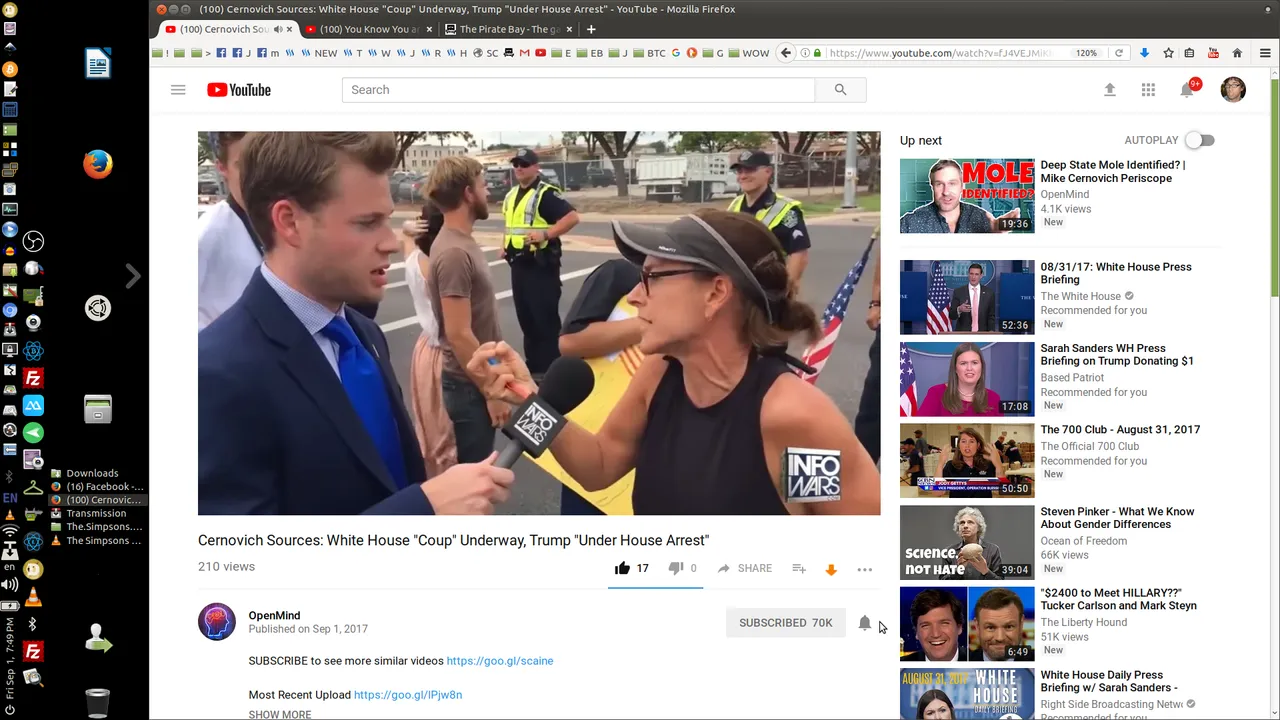1280x720 pixels.
Task: Open Steven Pinker Gender Differences thumbnail
Action: pos(967,542)
